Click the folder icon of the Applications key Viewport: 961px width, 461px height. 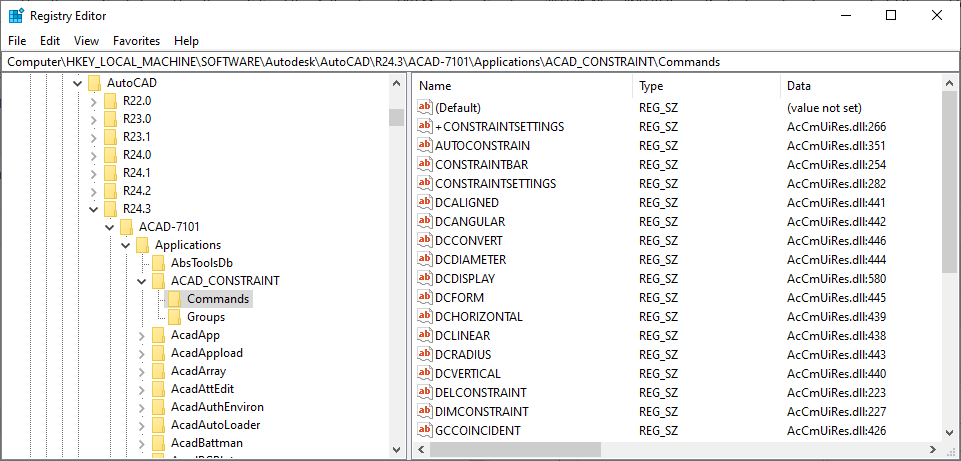click(x=142, y=245)
